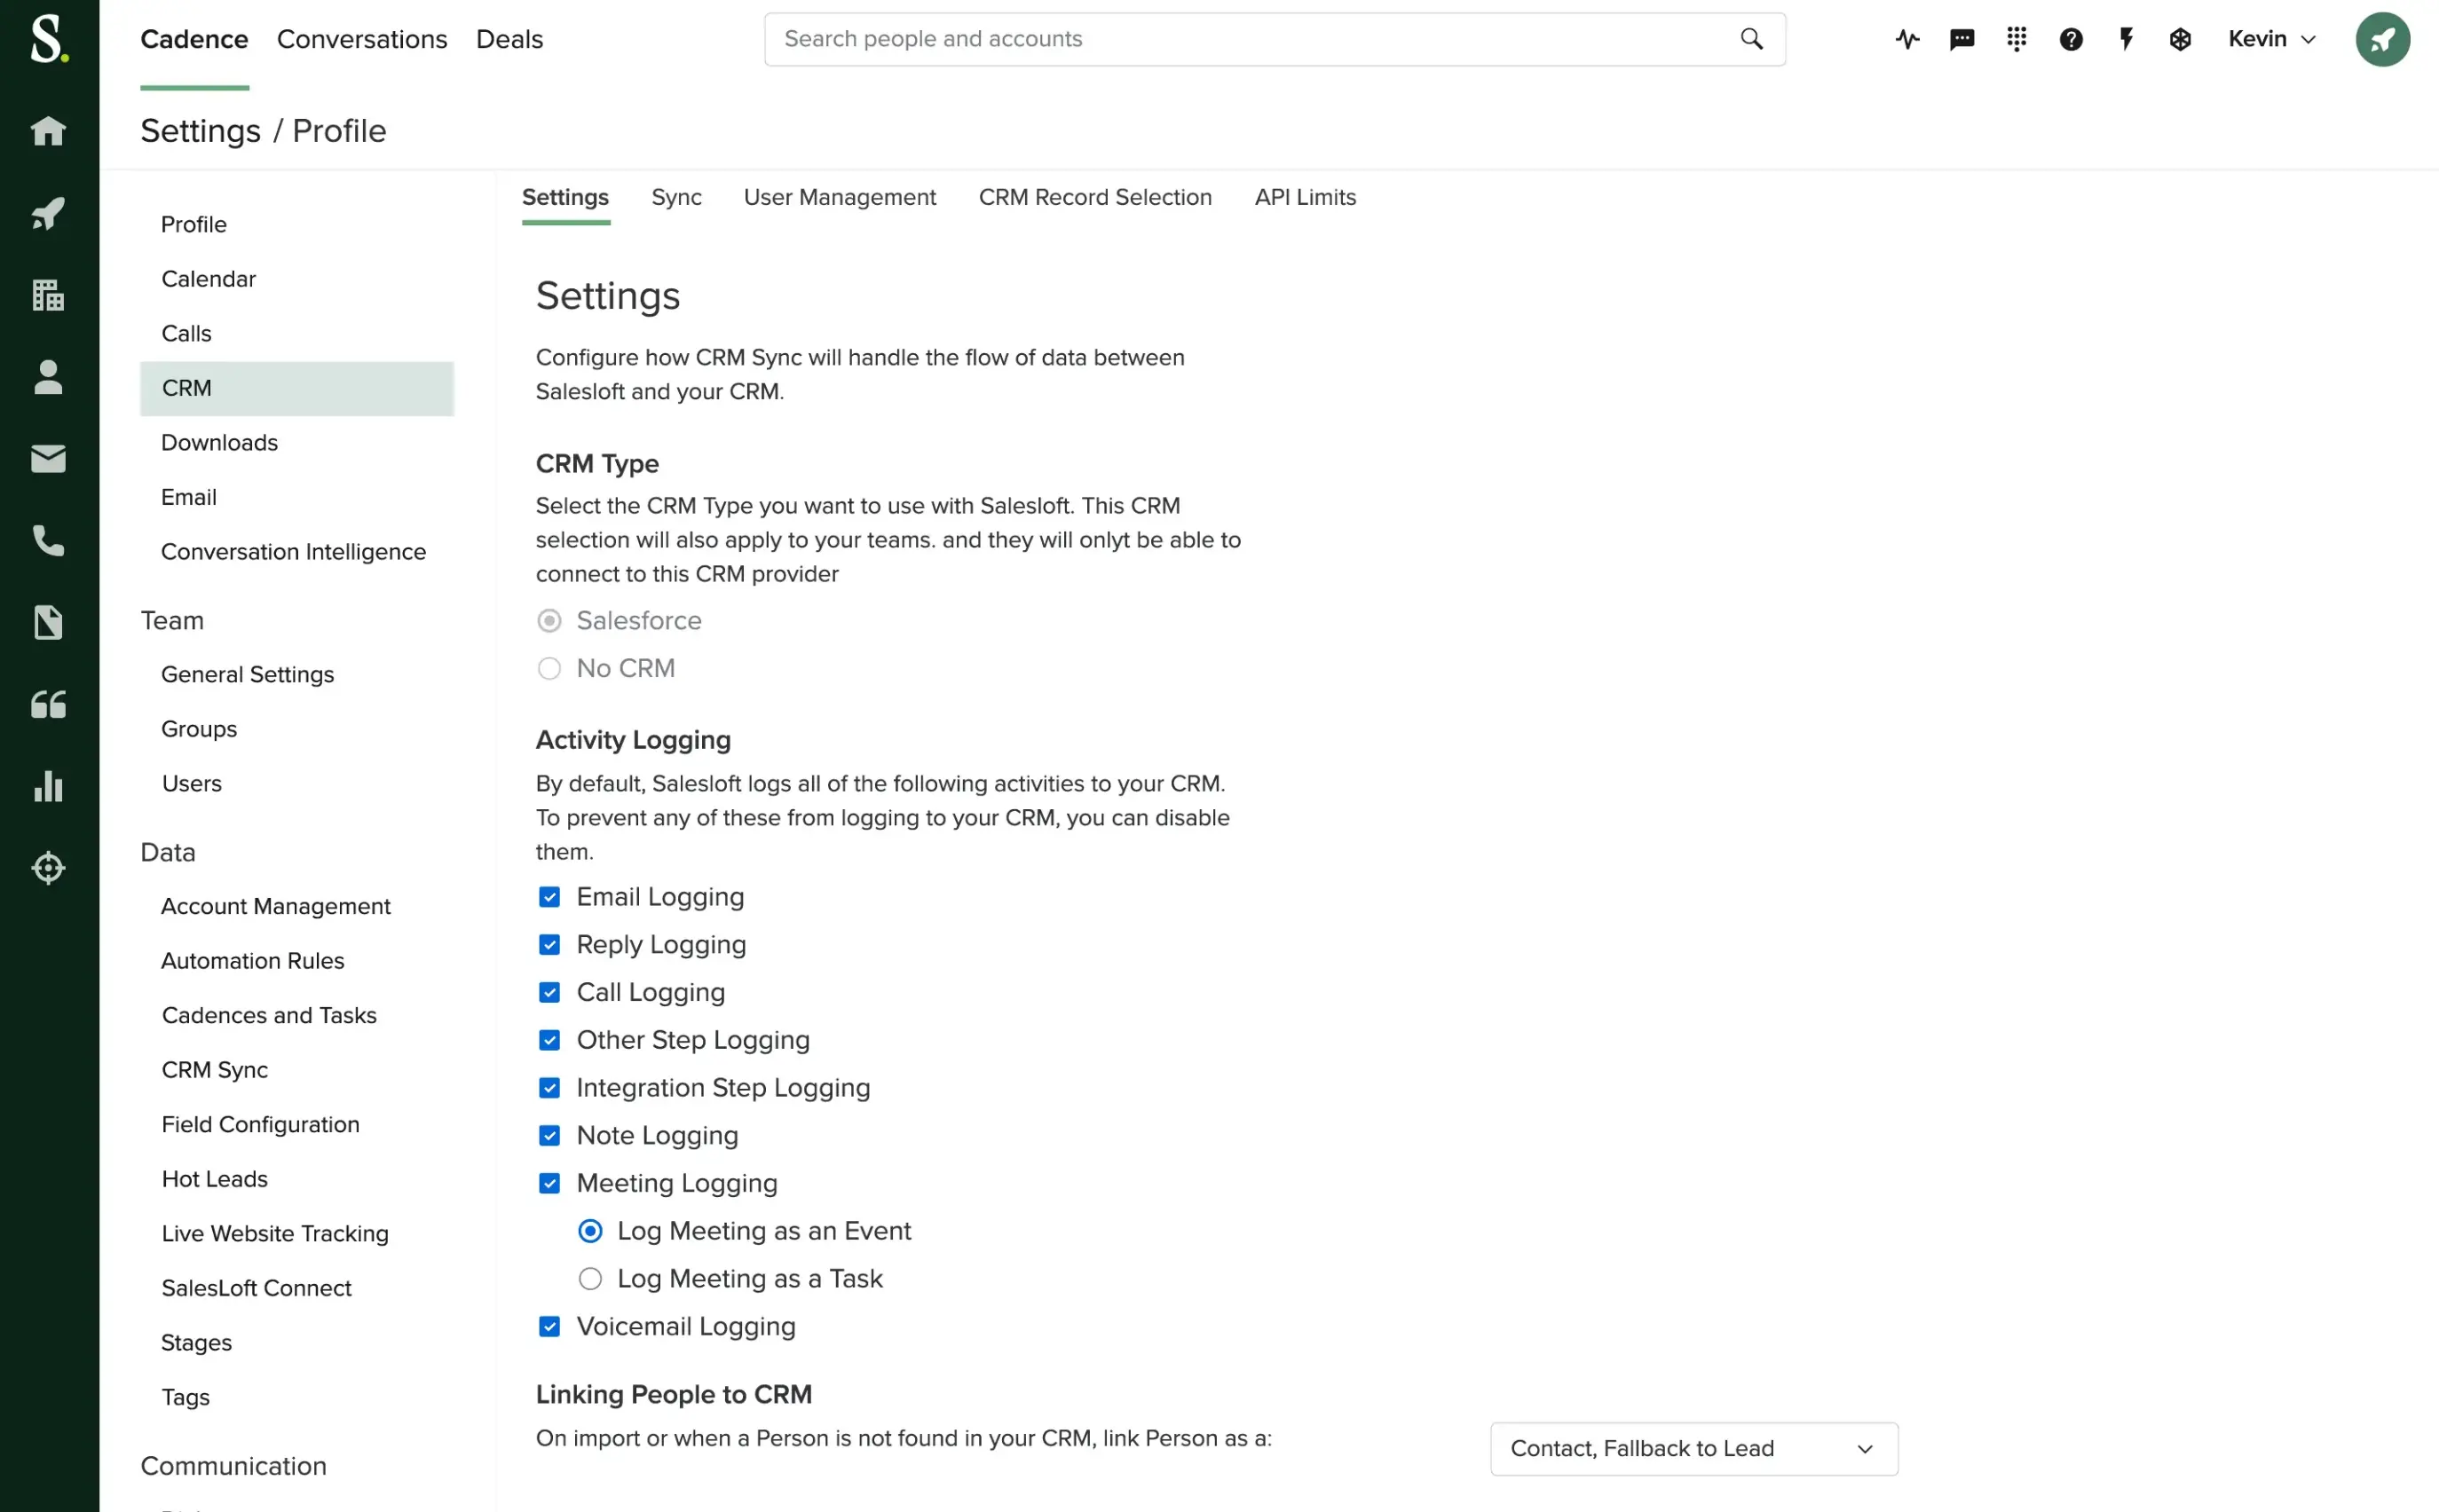Toggle the Other Step Logging checkbox

tap(549, 1040)
